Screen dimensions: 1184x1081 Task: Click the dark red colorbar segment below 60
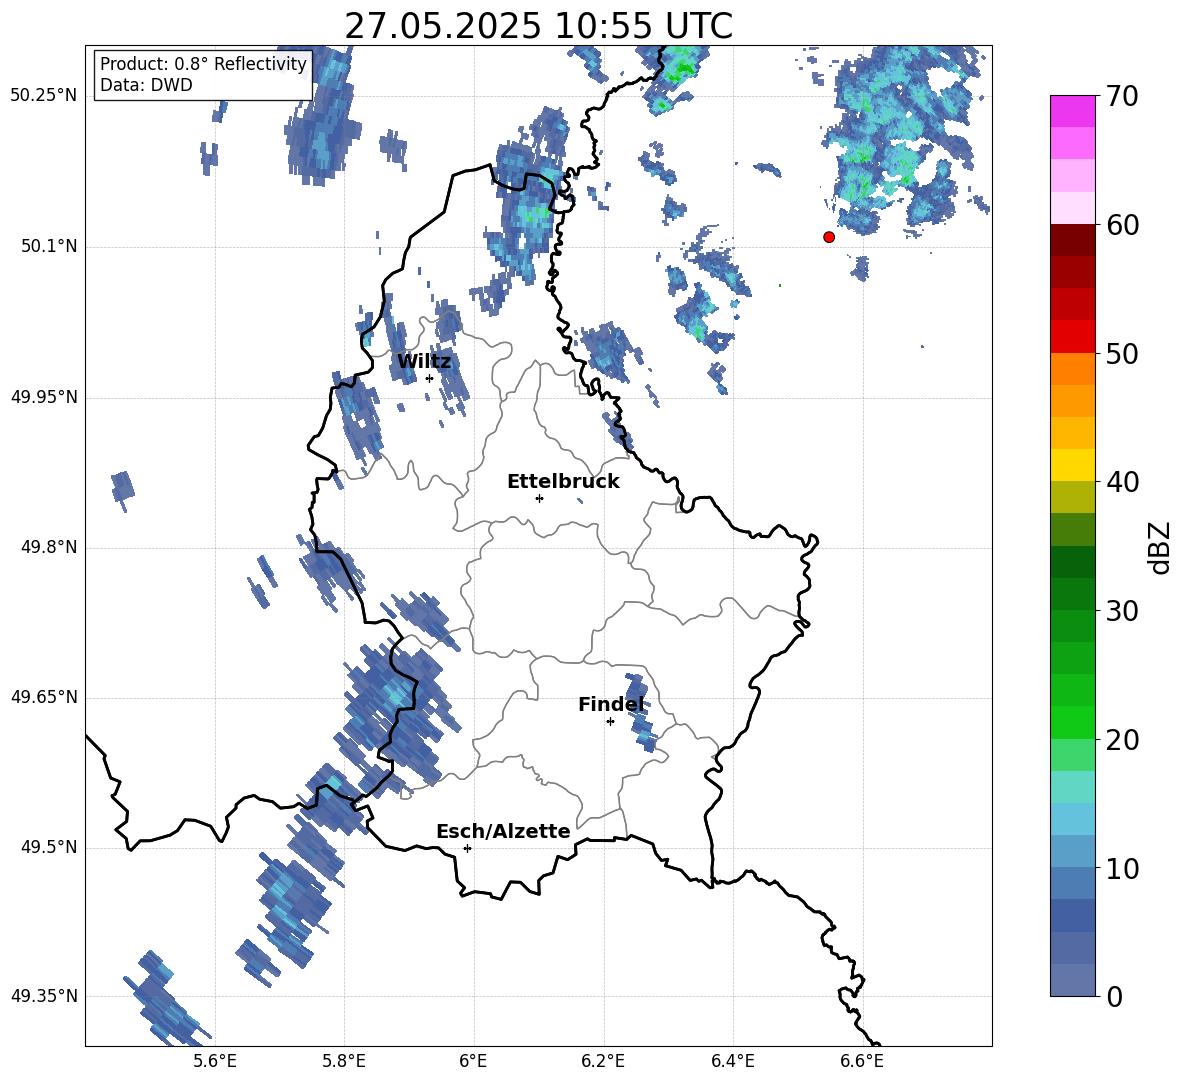tap(1072, 240)
